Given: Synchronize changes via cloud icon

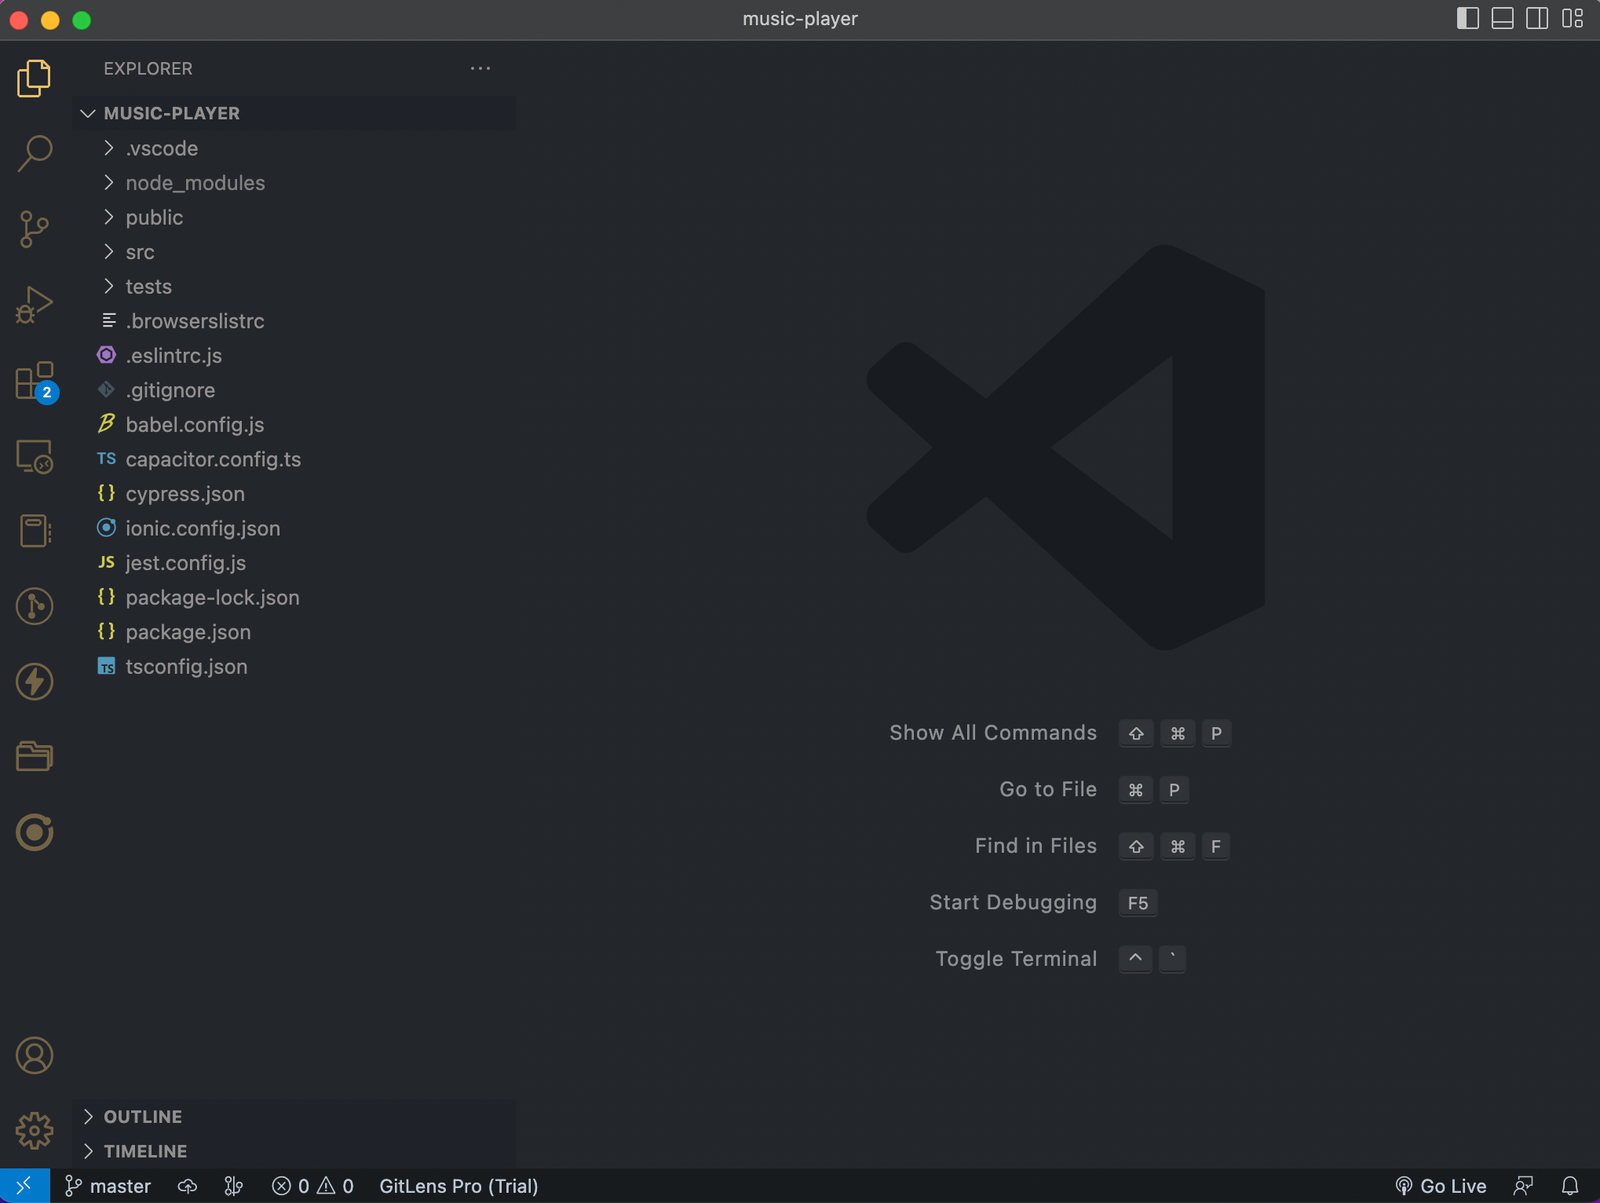Looking at the screenshot, I should pos(187,1186).
